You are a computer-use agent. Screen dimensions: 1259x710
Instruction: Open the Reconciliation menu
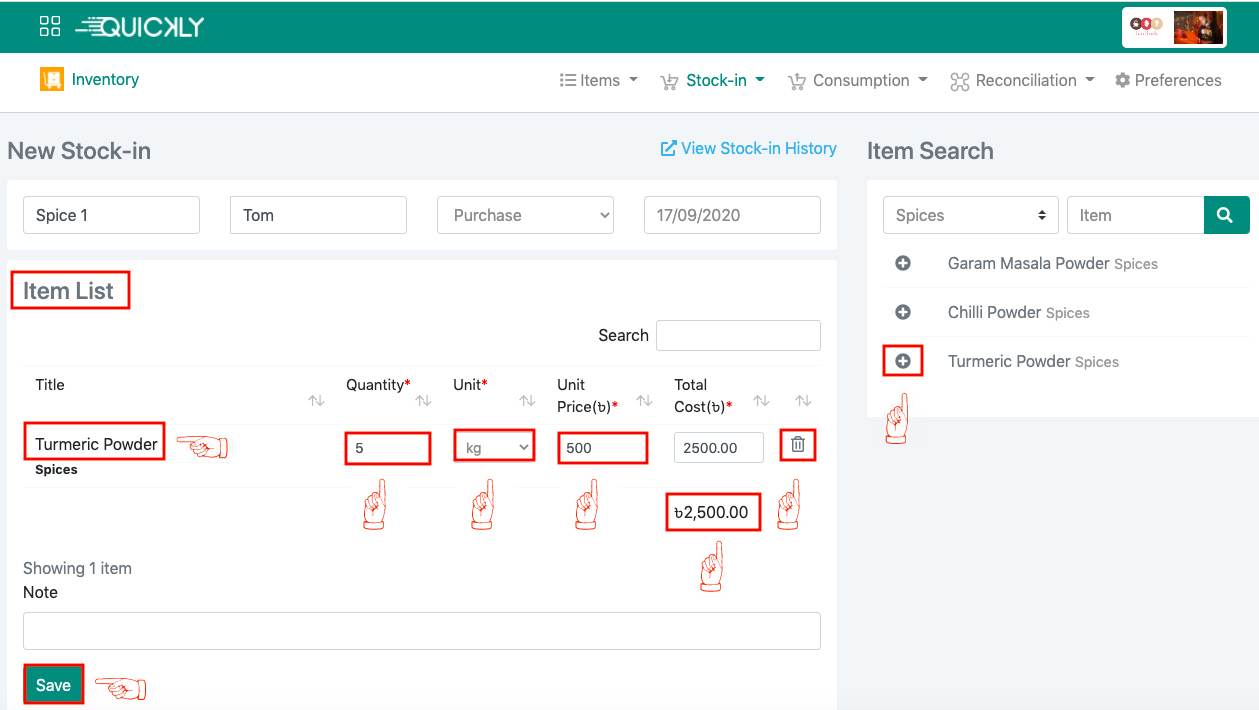point(1023,81)
